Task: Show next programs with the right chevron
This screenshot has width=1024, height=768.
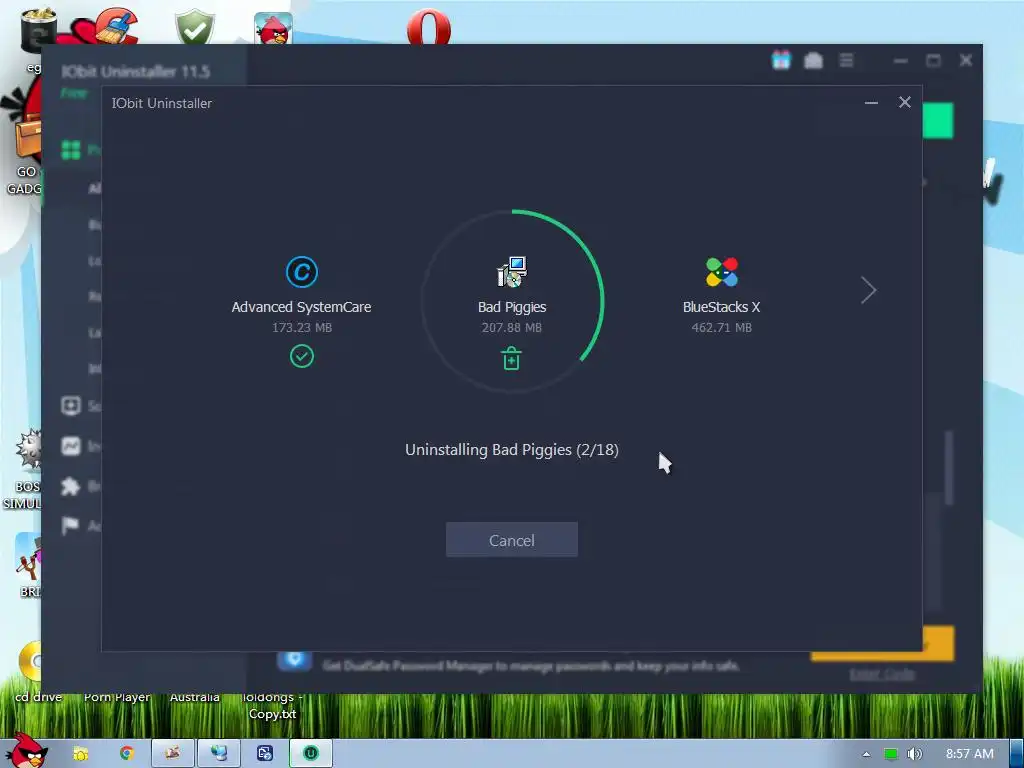Action: coord(867,290)
